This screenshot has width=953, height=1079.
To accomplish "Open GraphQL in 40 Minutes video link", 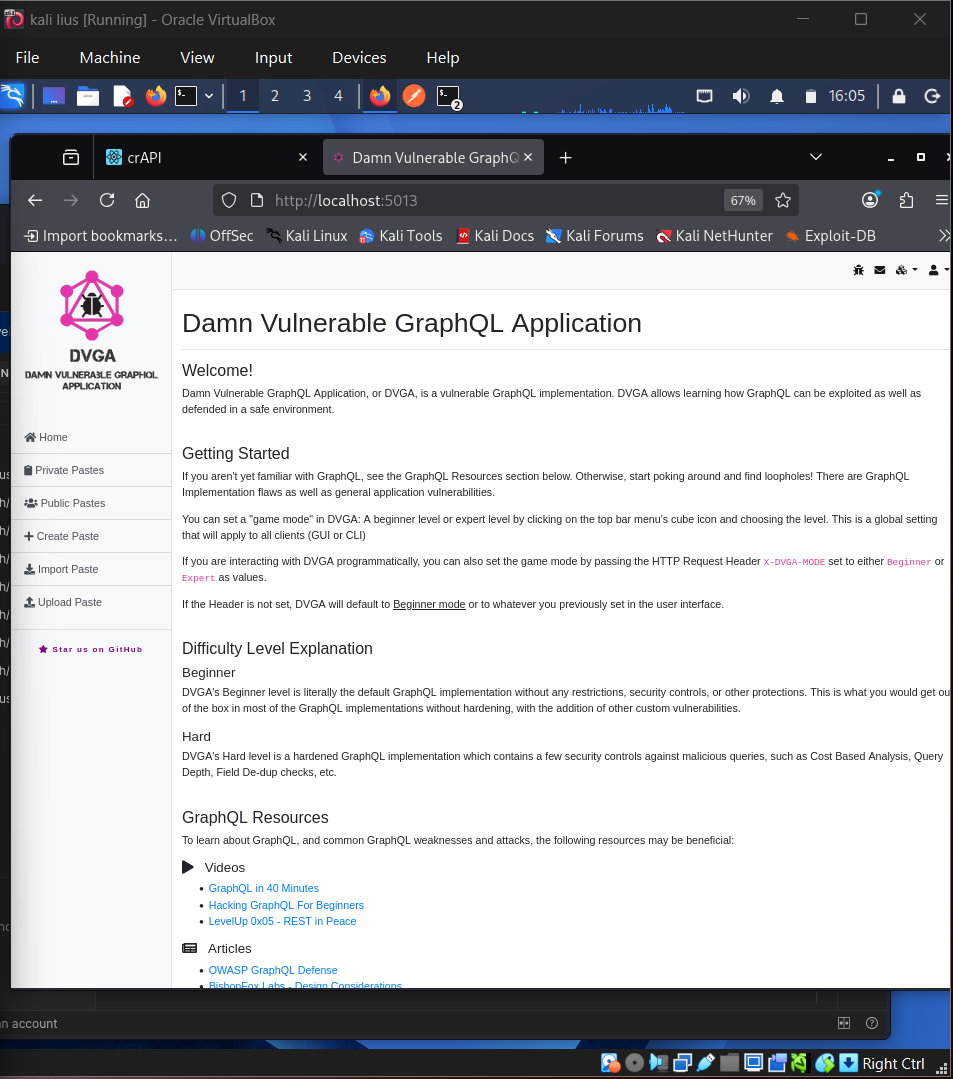I will [x=264, y=888].
